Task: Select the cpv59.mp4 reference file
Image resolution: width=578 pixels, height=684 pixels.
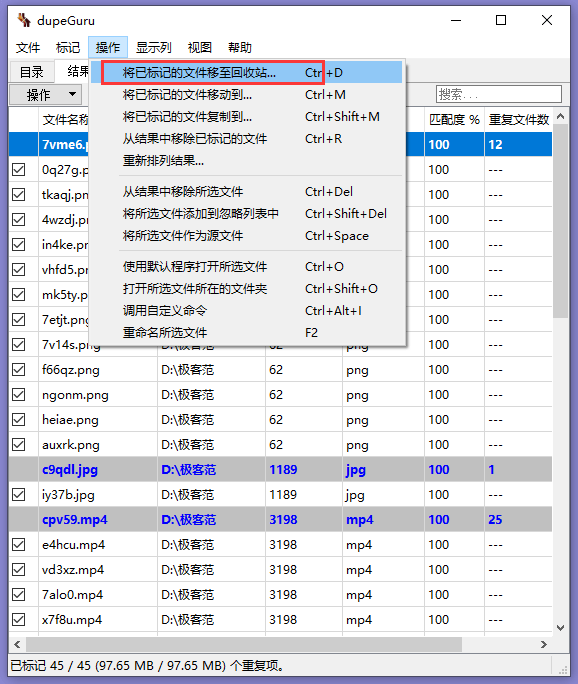Action: coord(75,520)
